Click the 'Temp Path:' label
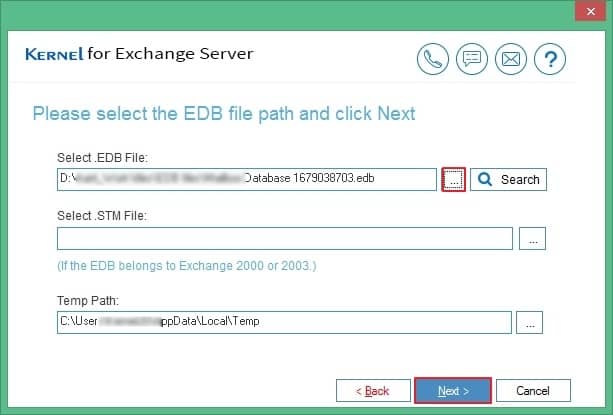613x415 pixels. coord(88,301)
